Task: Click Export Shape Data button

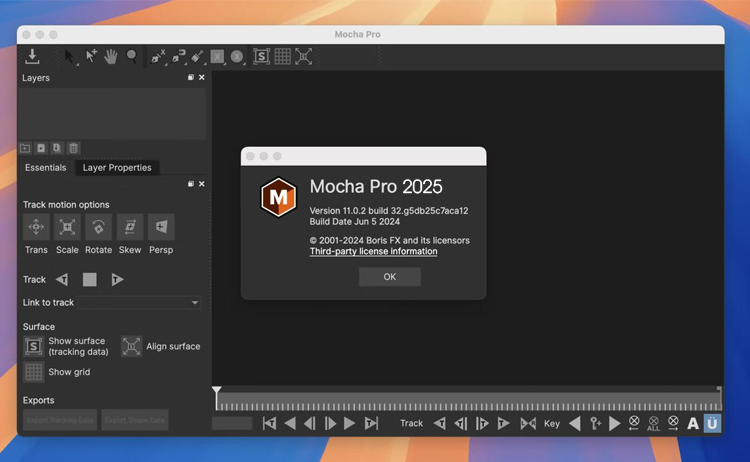Action: click(x=135, y=420)
